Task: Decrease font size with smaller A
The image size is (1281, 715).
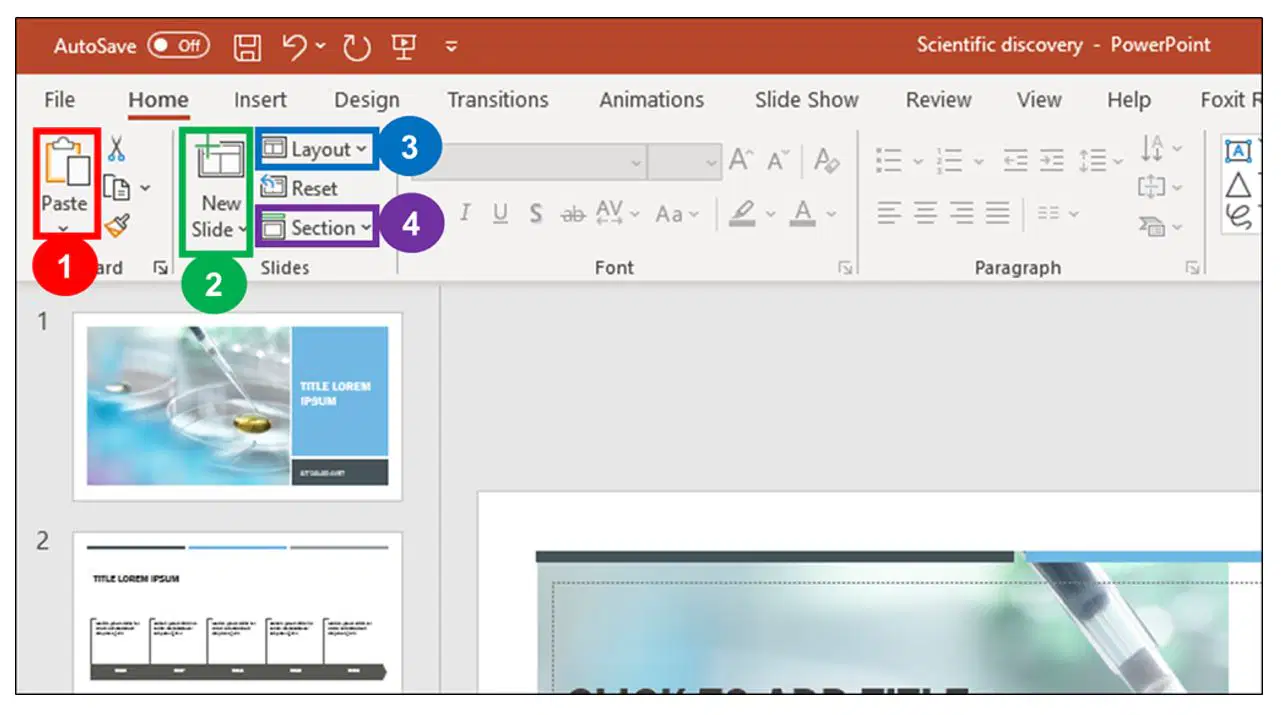Action: tap(778, 160)
